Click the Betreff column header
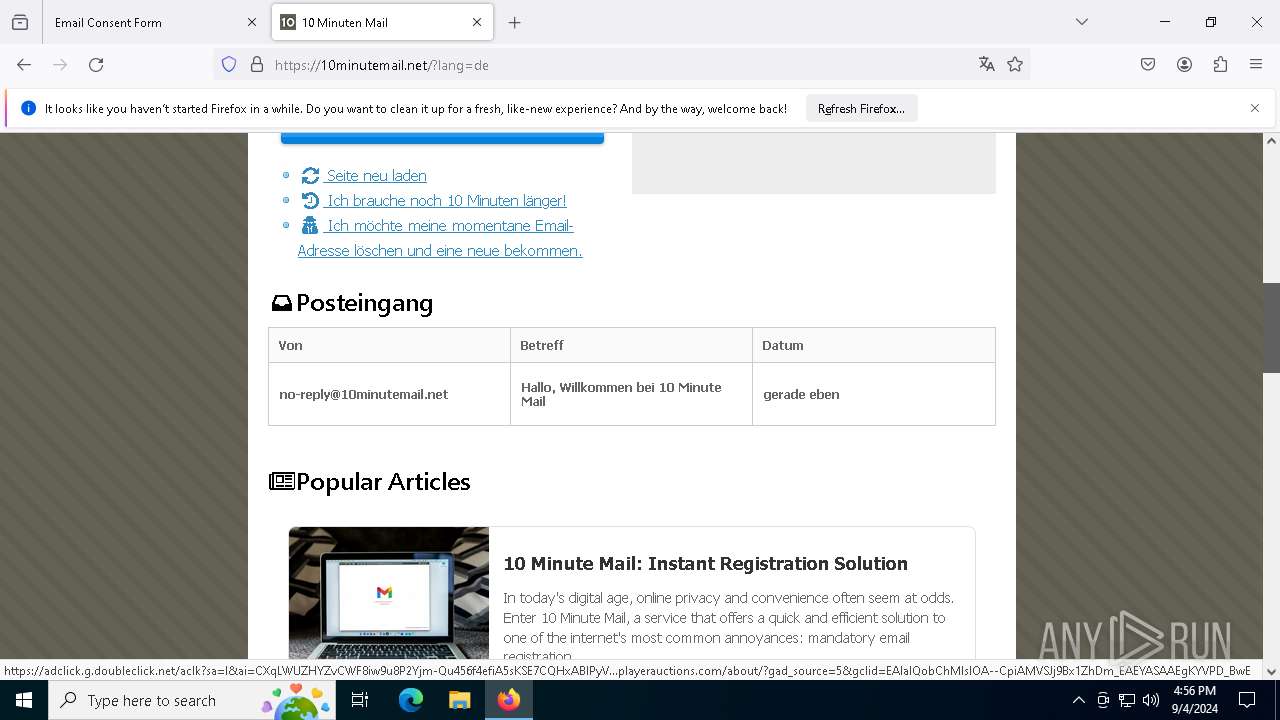 pos(631,345)
